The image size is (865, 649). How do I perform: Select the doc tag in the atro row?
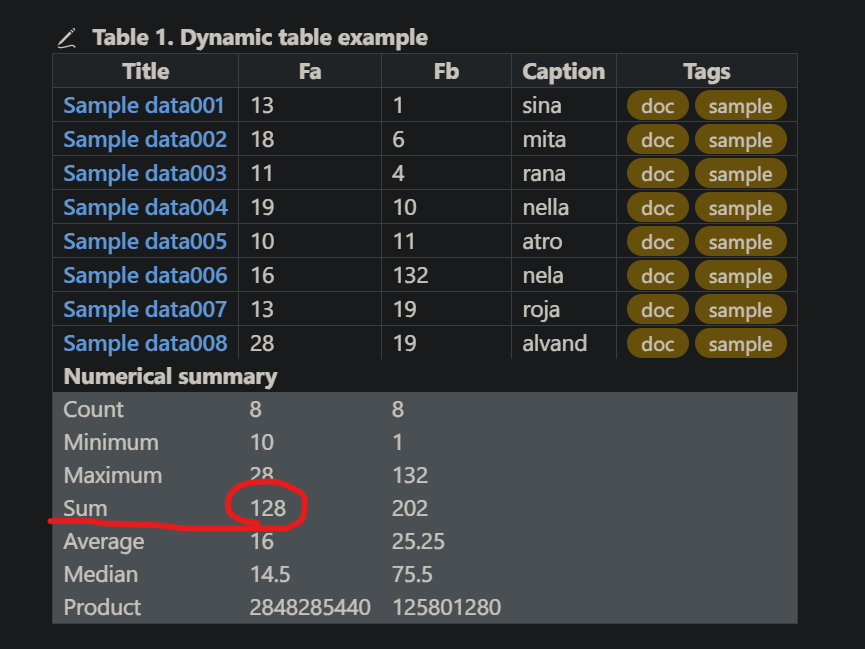tap(658, 242)
